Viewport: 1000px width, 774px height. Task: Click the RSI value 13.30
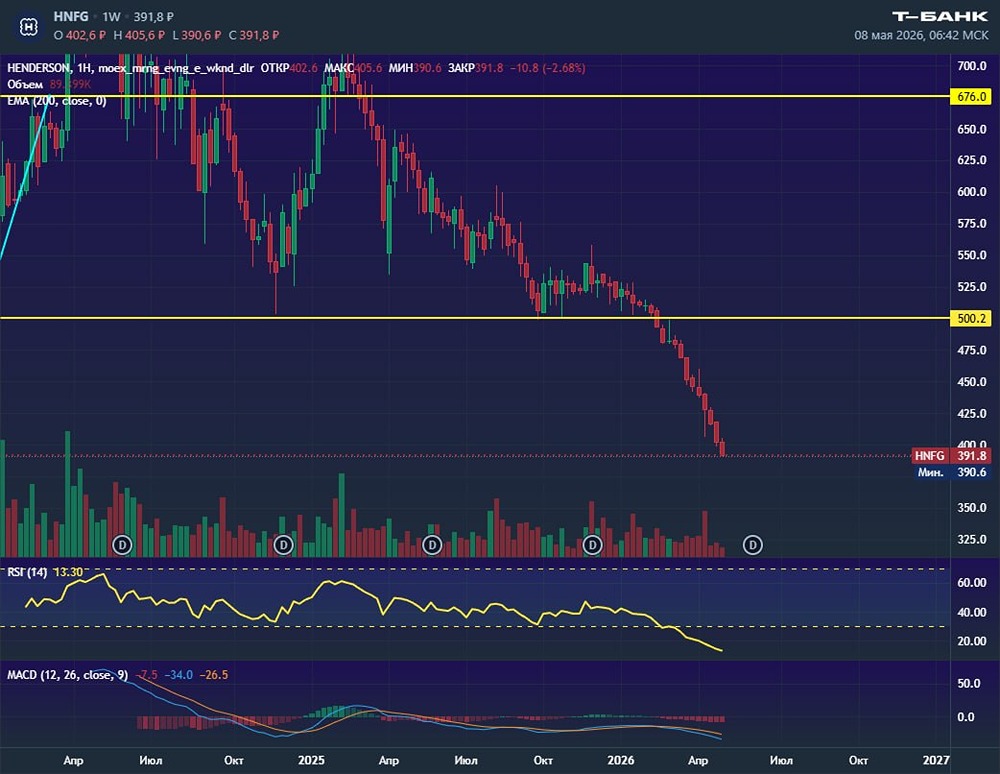pyautogui.click(x=68, y=572)
